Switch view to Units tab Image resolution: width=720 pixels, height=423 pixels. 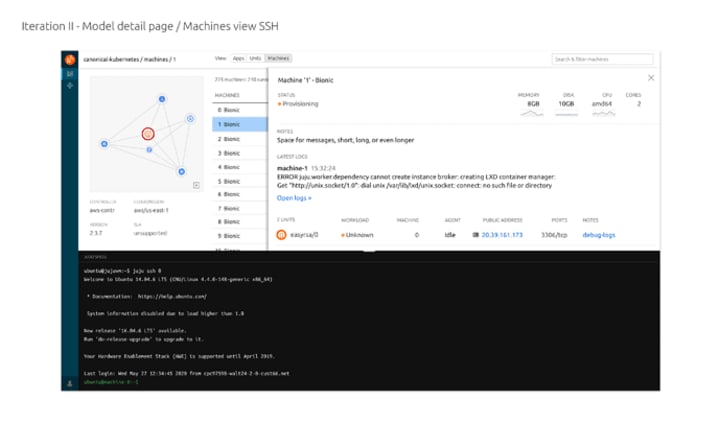click(x=255, y=58)
